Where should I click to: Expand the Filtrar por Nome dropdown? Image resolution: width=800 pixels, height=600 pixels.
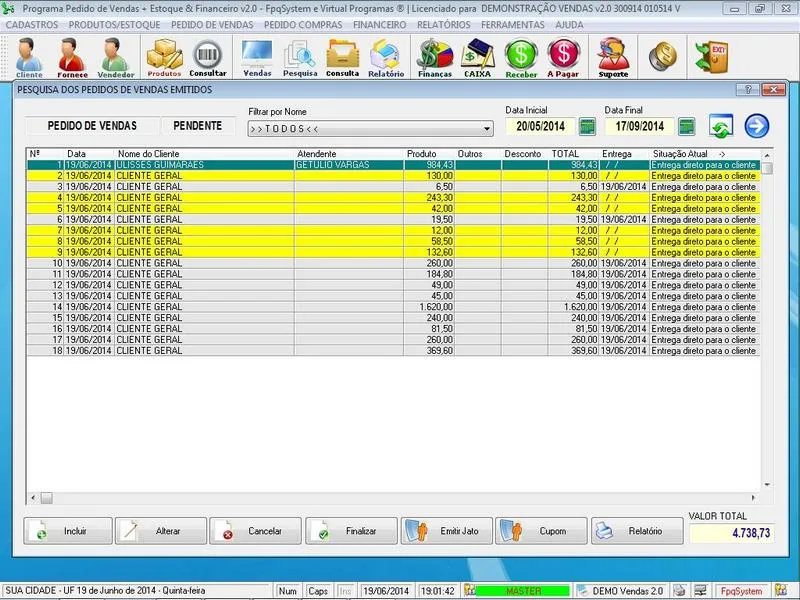[487, 129]
